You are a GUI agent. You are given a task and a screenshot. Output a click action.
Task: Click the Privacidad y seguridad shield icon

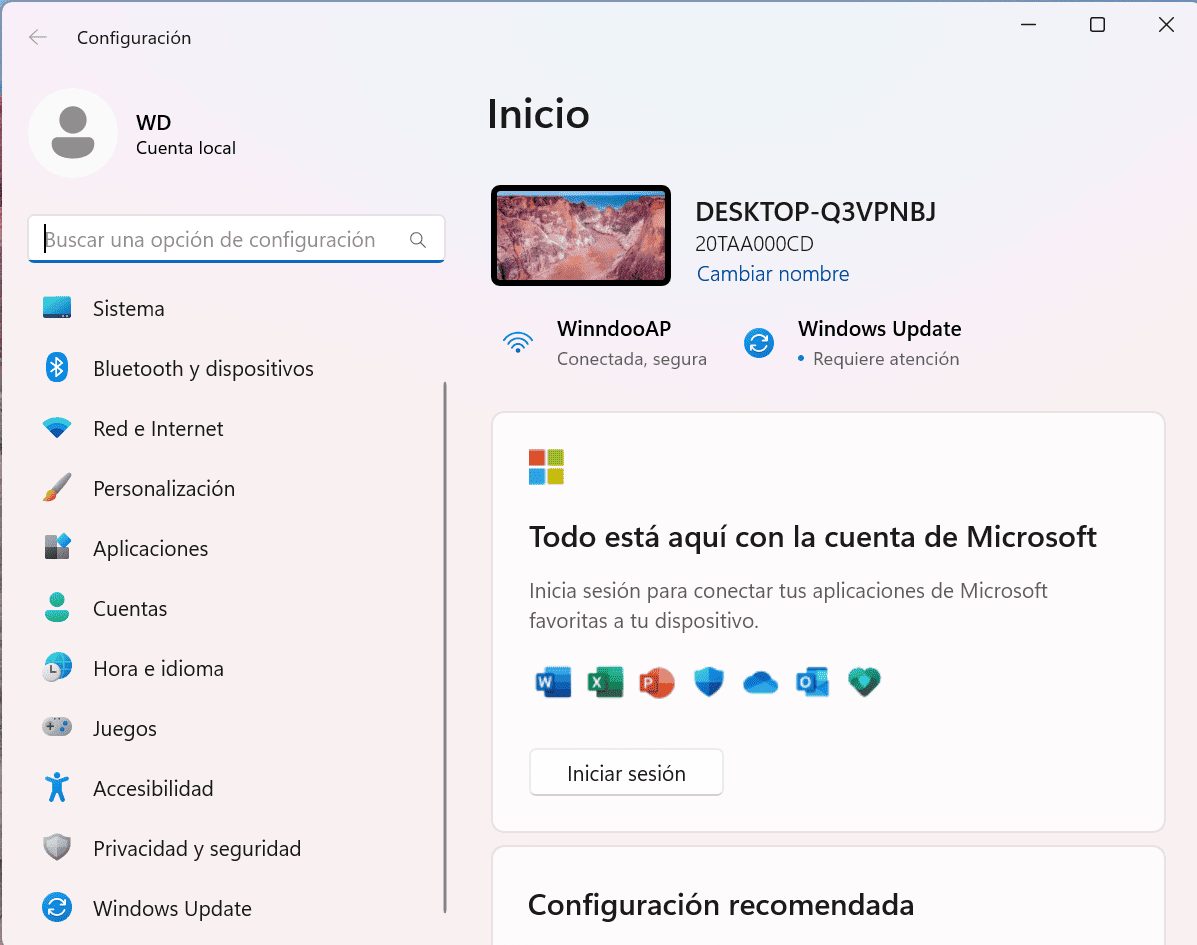56,847
